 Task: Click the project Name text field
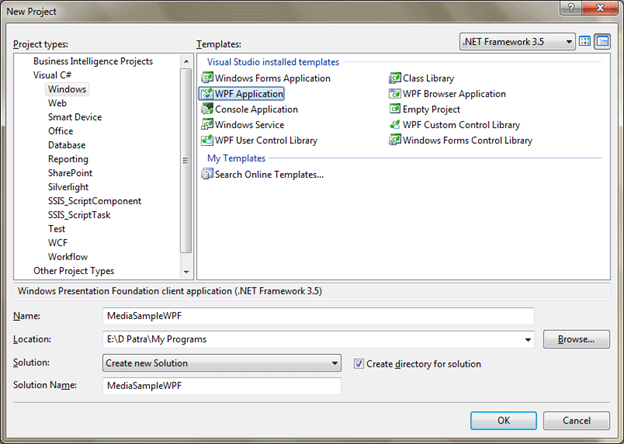[x=318, y=316]
